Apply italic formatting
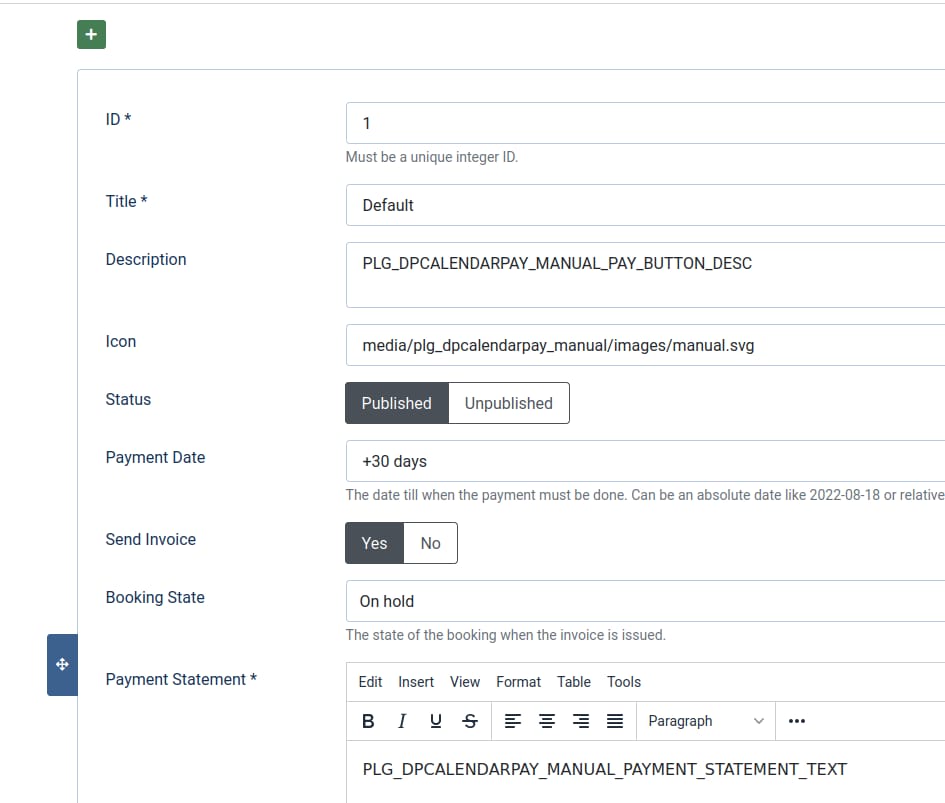 point(401,720)
